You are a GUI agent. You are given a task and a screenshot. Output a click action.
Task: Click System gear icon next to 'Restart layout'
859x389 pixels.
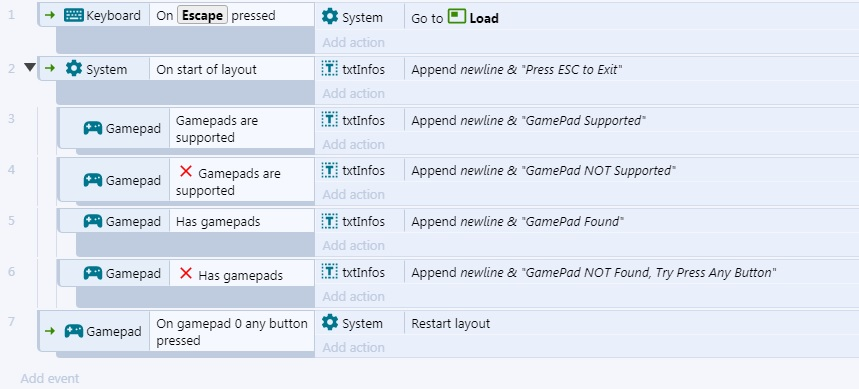(330, 322)
